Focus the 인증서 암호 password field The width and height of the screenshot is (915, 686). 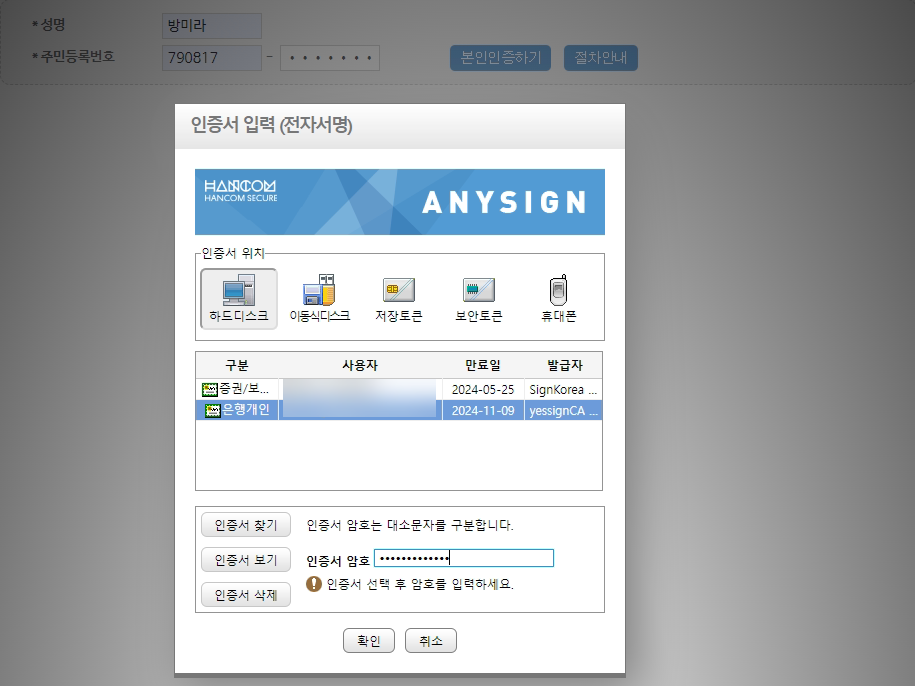[x=464, y=558]
